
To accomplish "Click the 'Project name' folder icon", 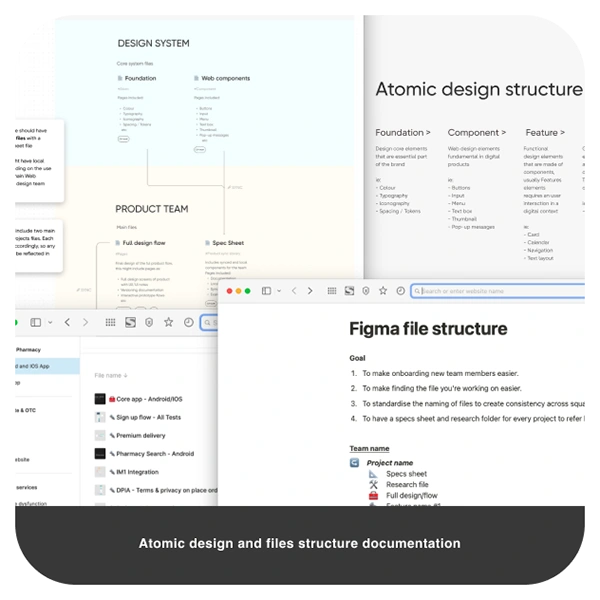I will (x=355, y=463).
